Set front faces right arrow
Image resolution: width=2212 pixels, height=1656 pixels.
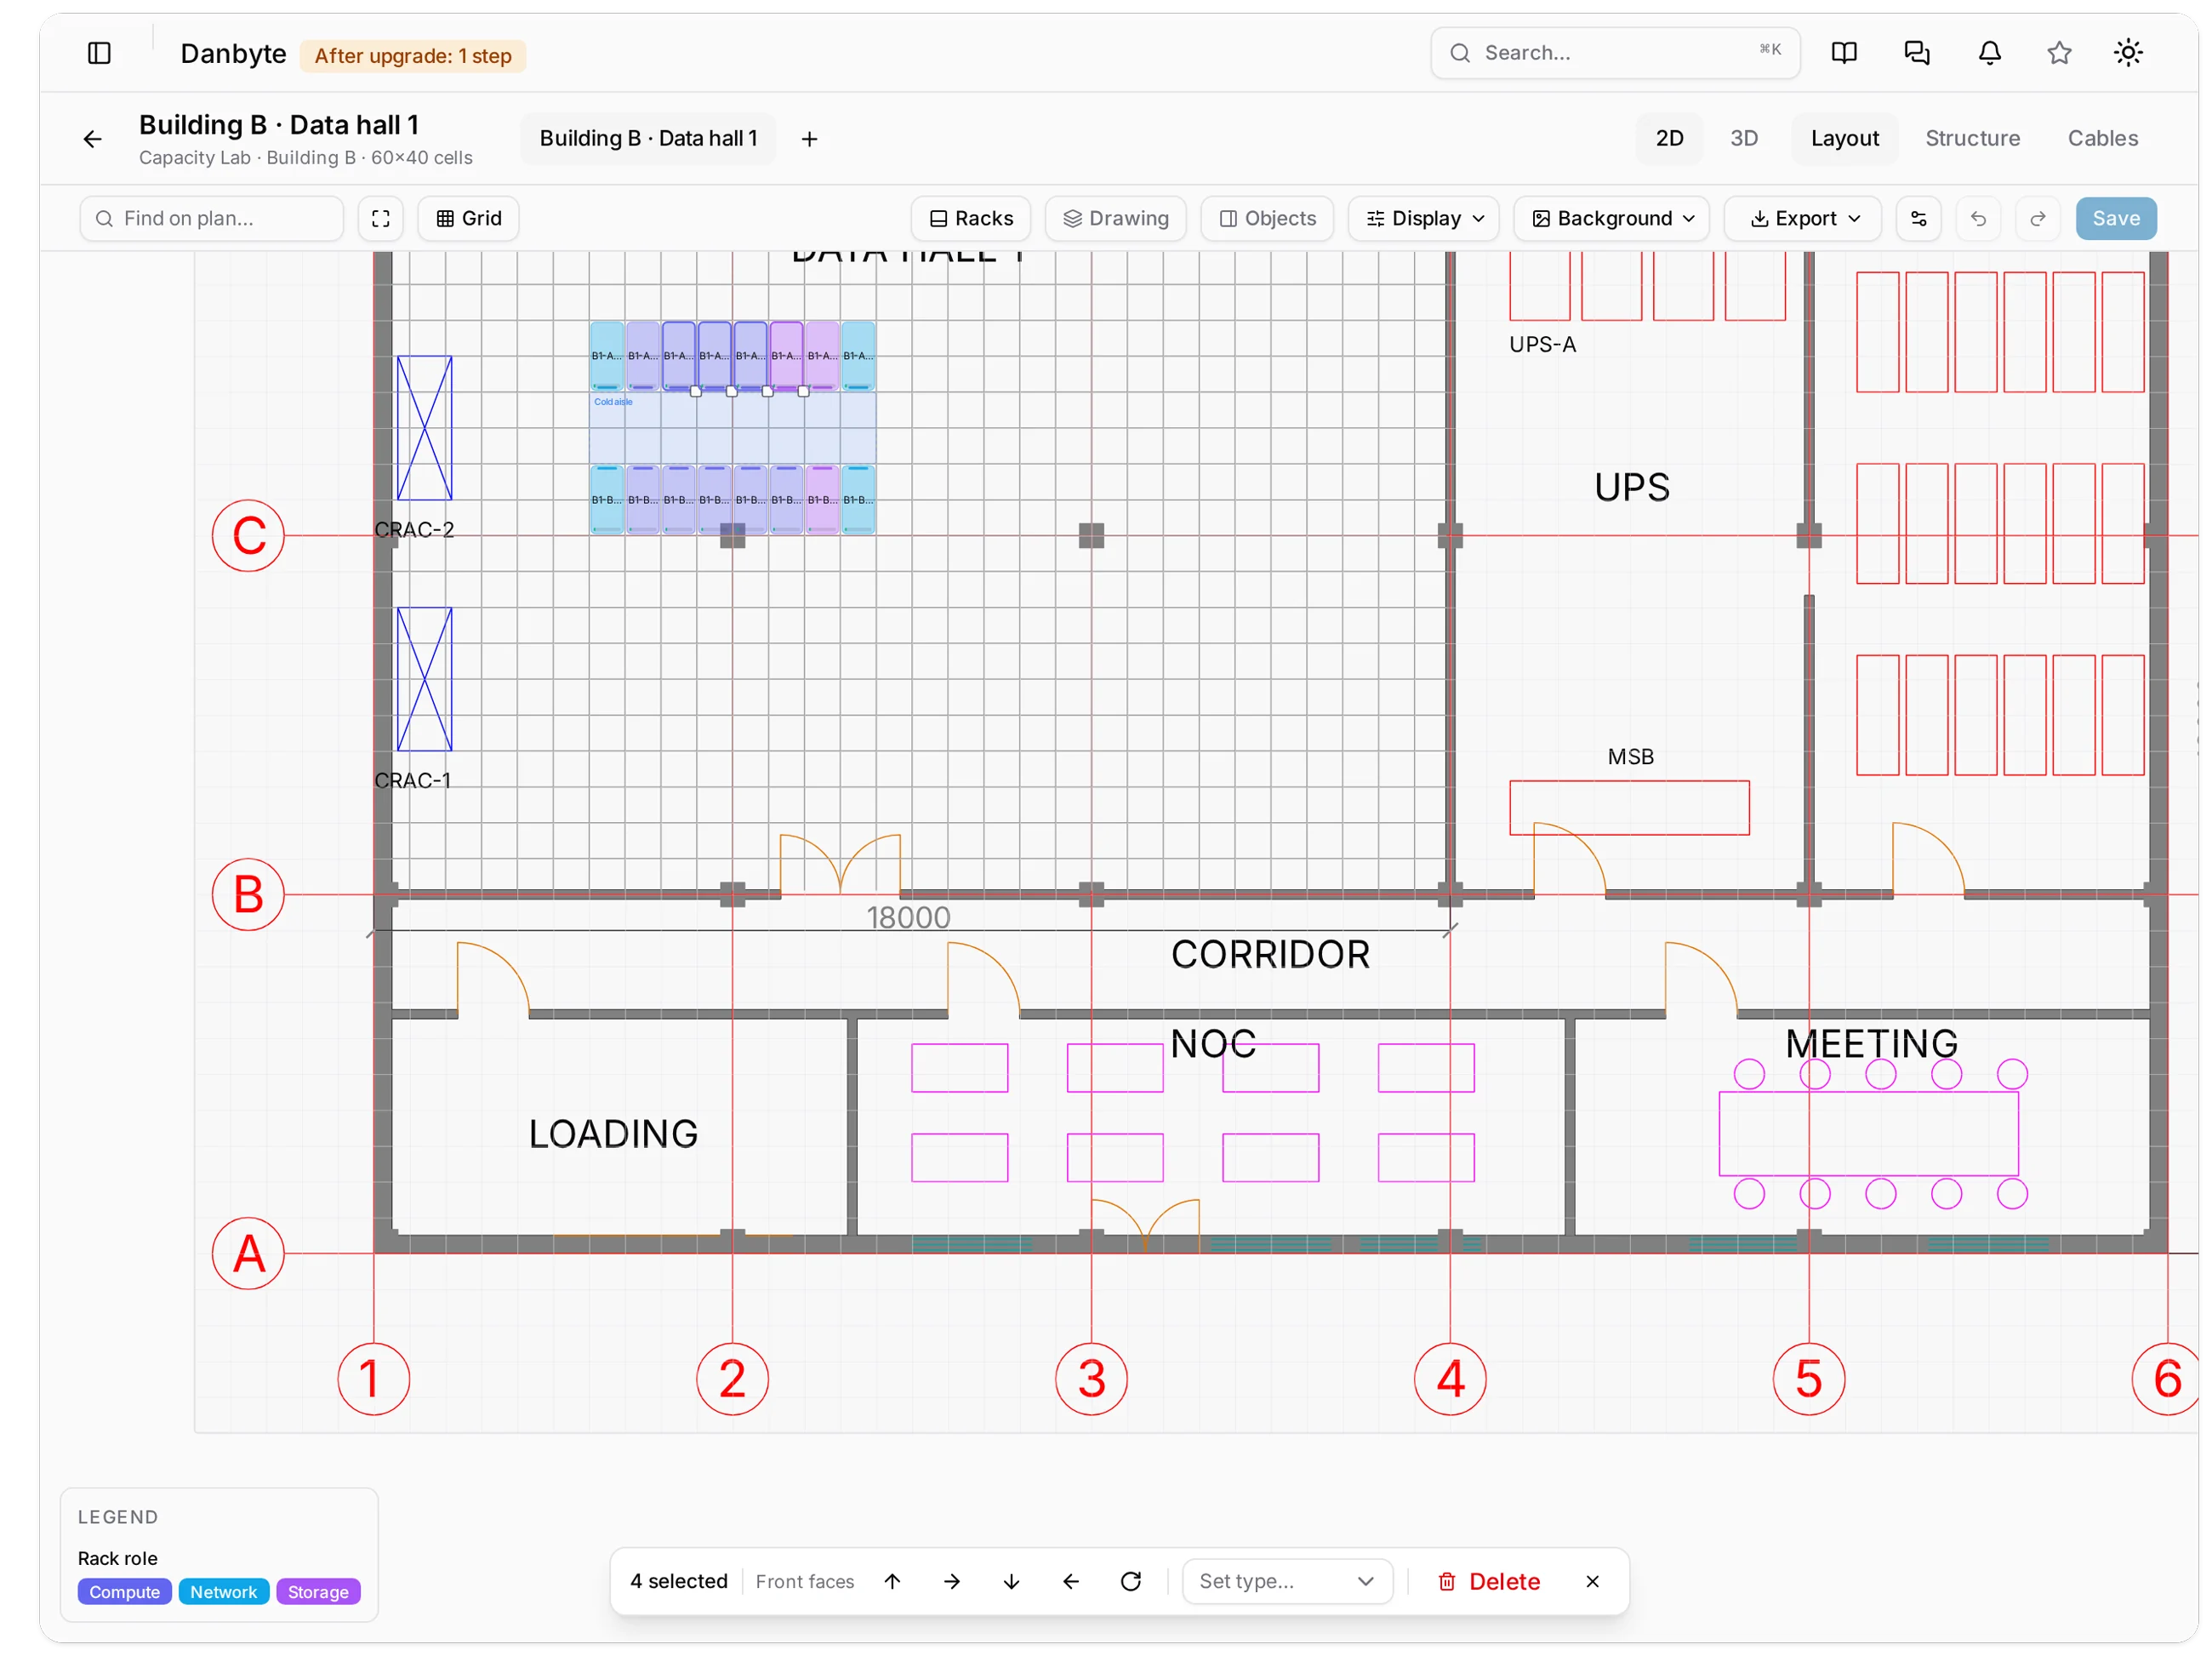point(951,1580)
